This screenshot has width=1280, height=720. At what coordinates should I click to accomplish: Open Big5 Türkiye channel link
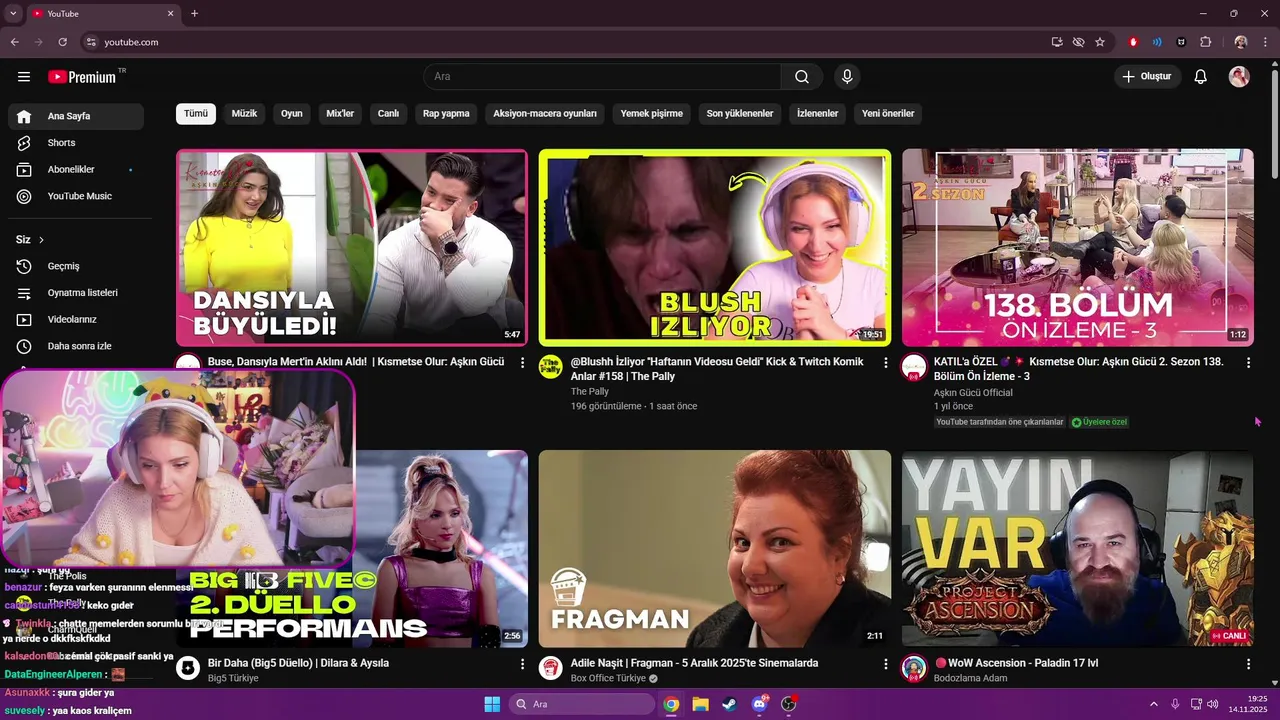(x=233, y=678)
